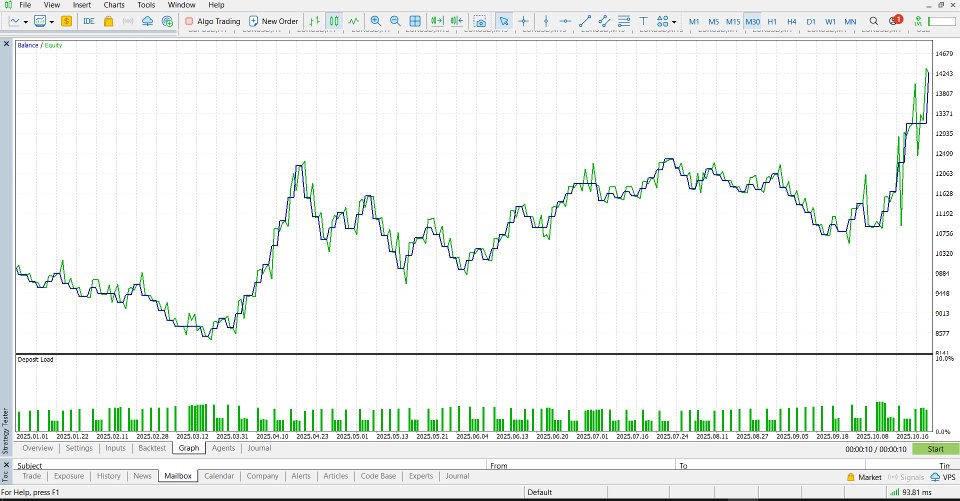
Task: Select the H4 timeframe
Action: coord(792,21)
